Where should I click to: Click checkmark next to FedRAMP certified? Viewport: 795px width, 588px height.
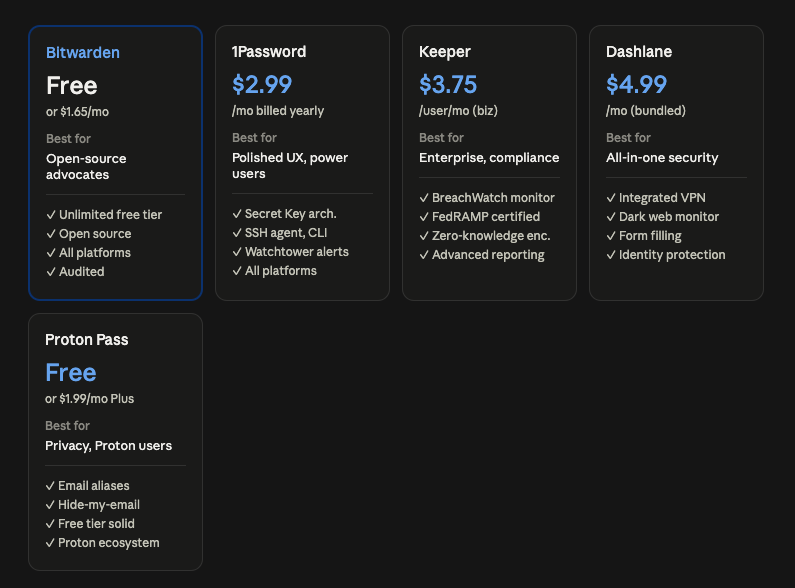tap(424, 217)
